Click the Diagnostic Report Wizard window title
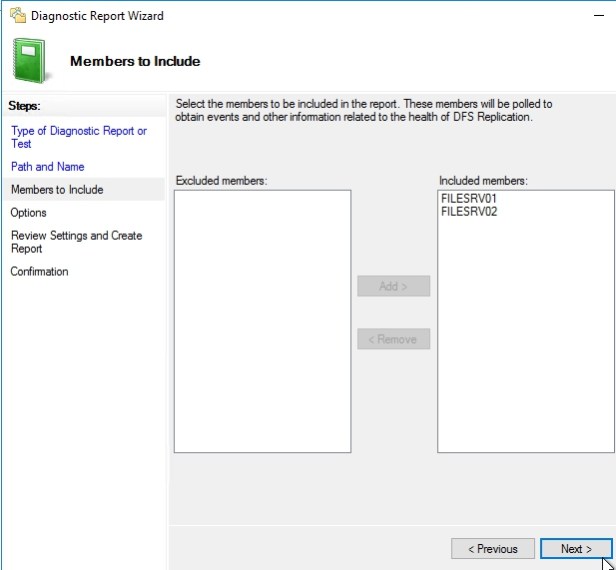Viewport: 616px width, 570px height. coord(97,16)
